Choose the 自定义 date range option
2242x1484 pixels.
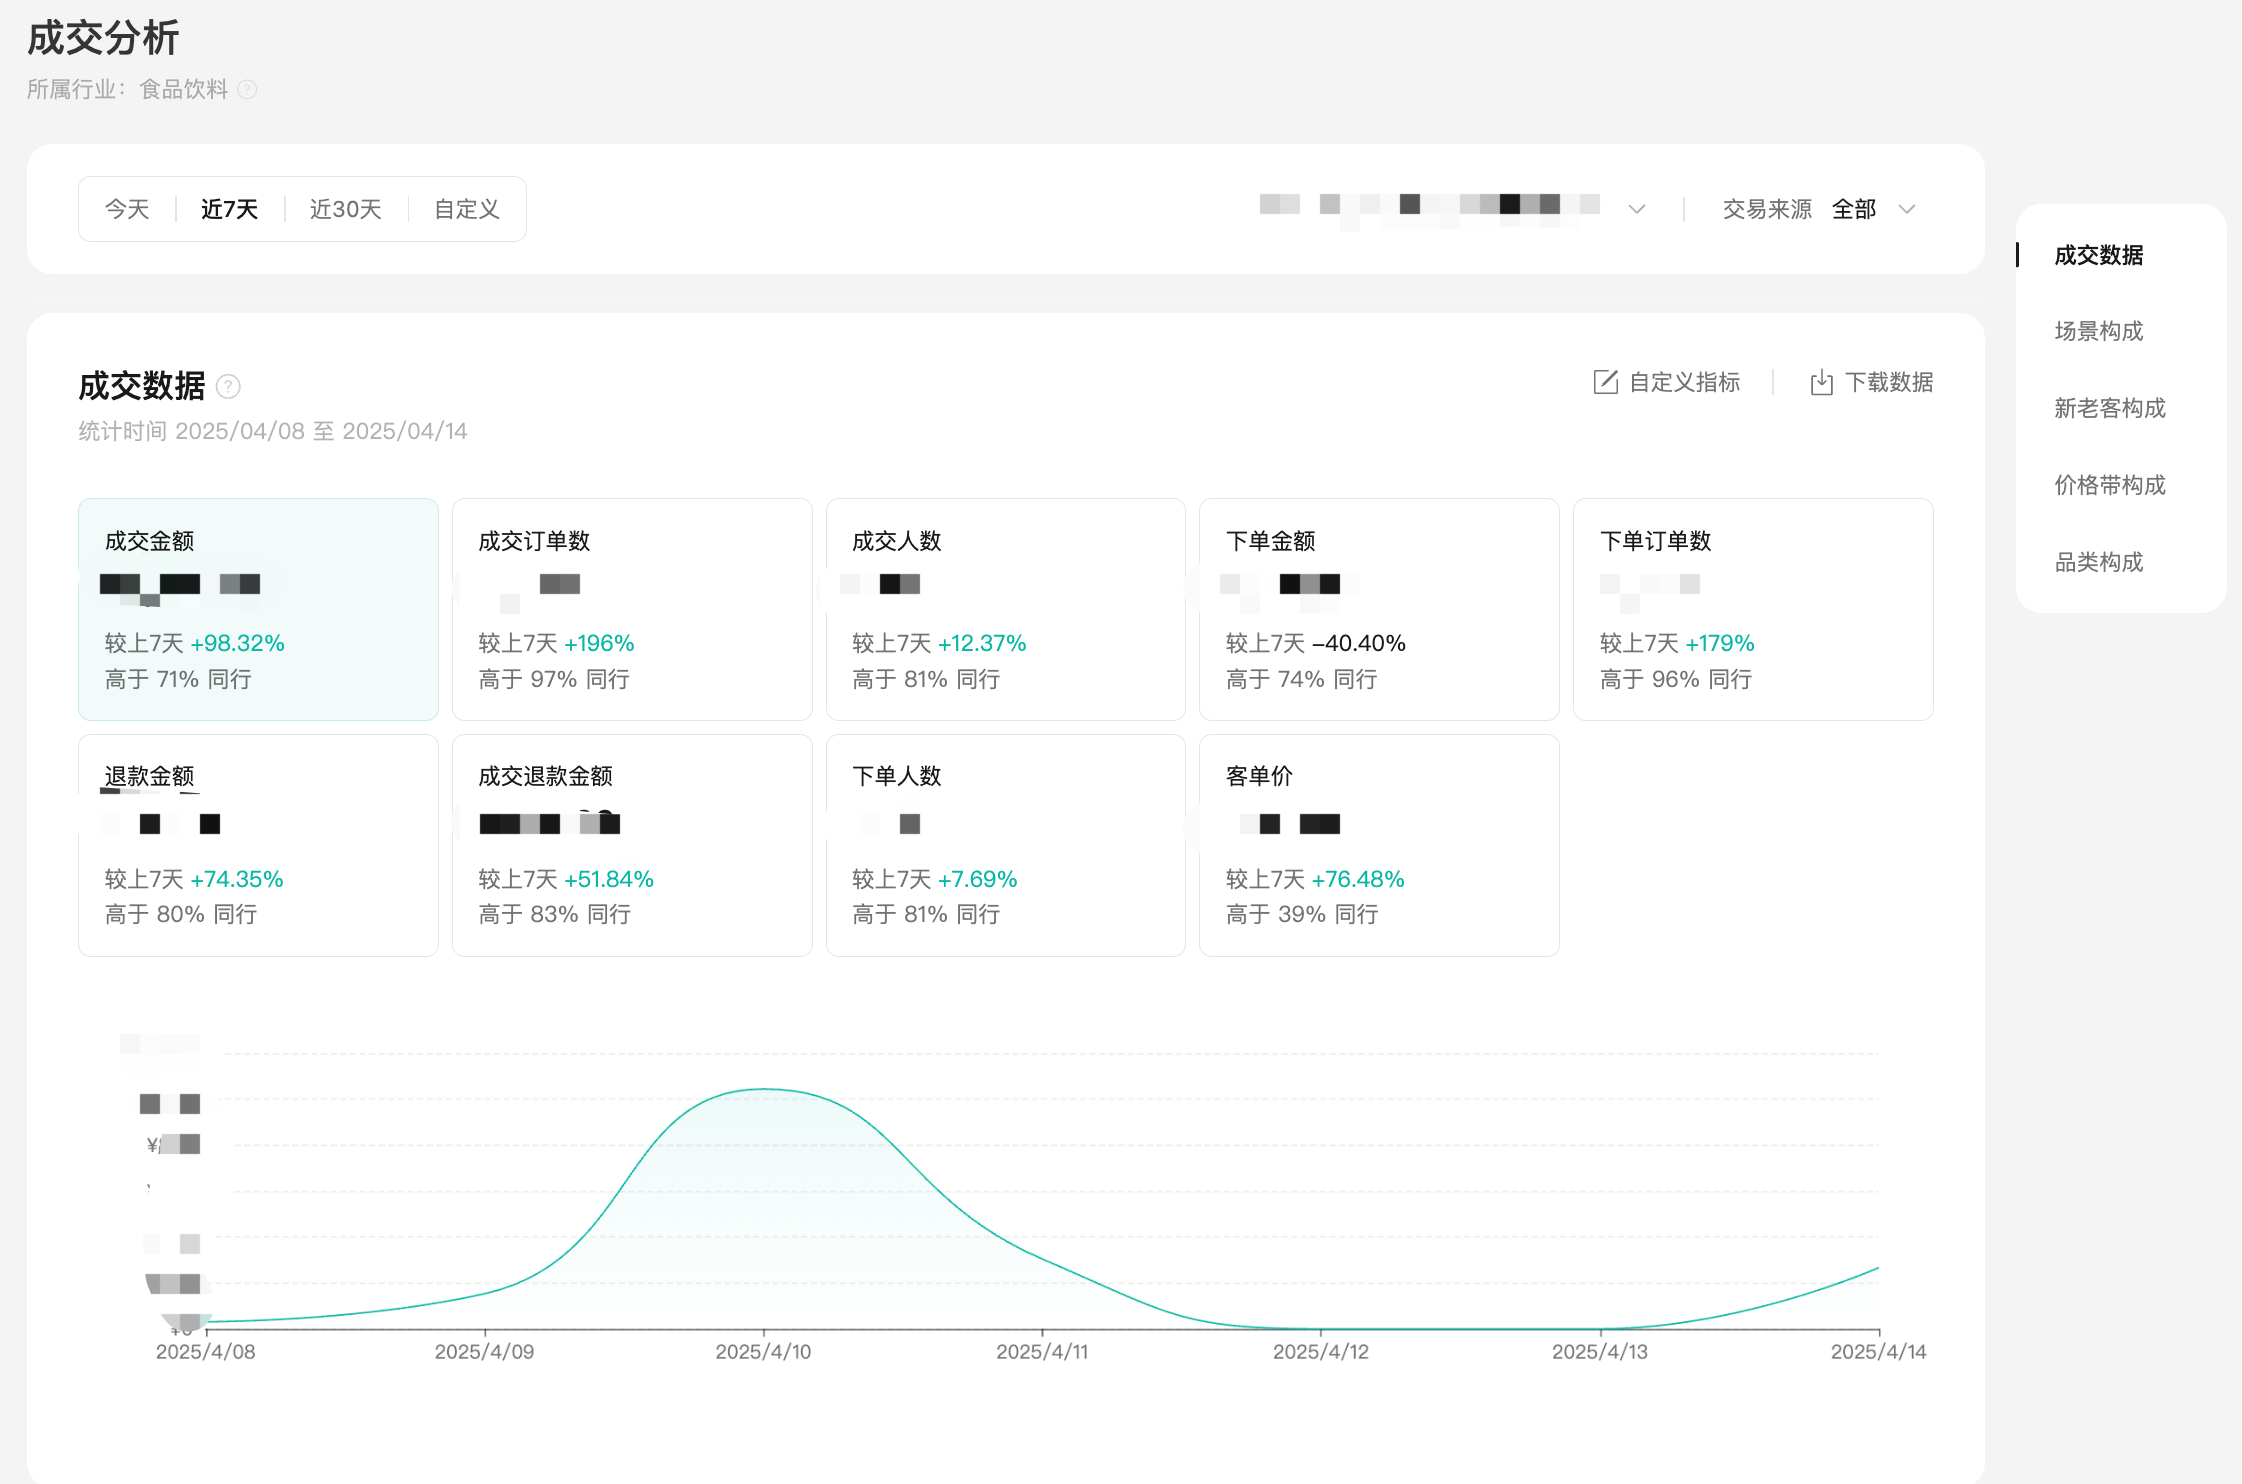(466, 209)
